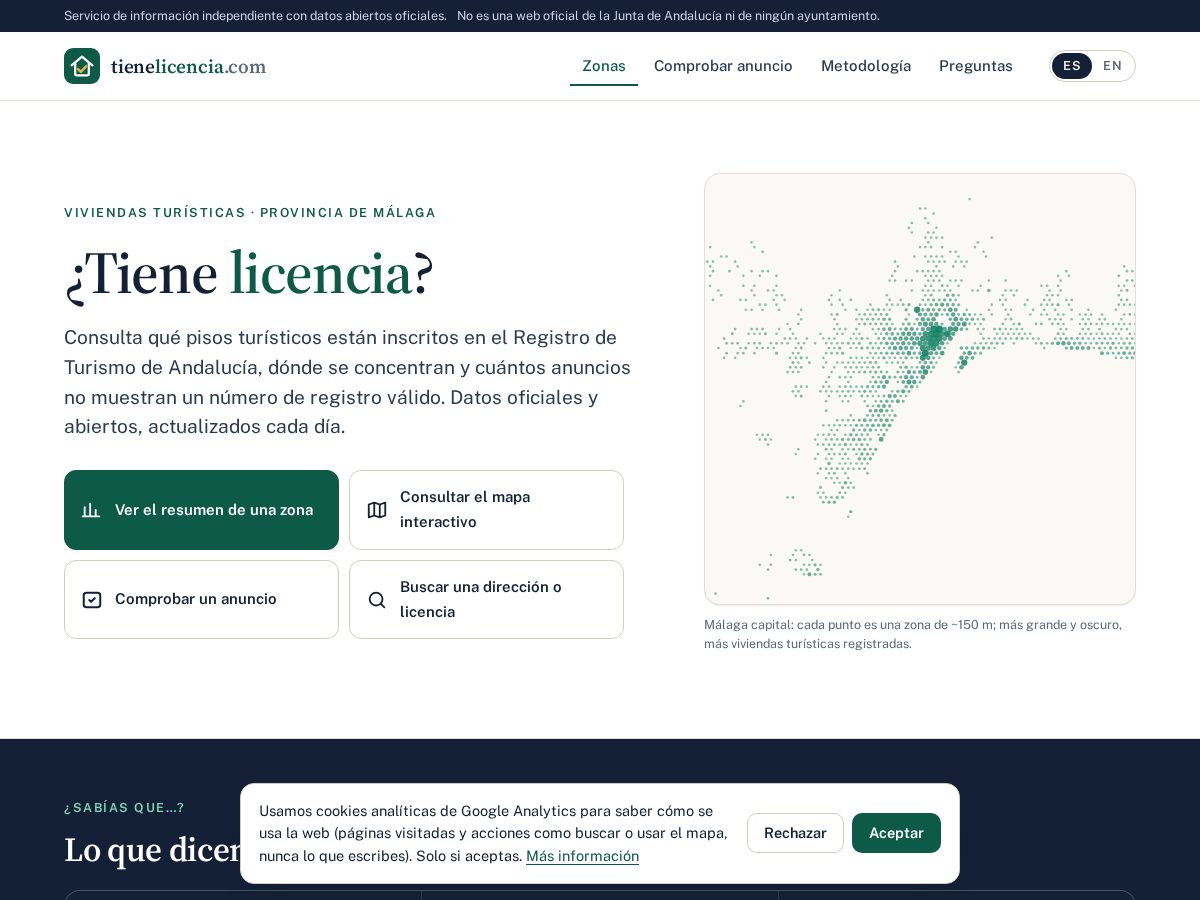Reject analytics cookies with Rechazar
The image size is (1200, 900).
pyautogui.click(x=795, y=833)
